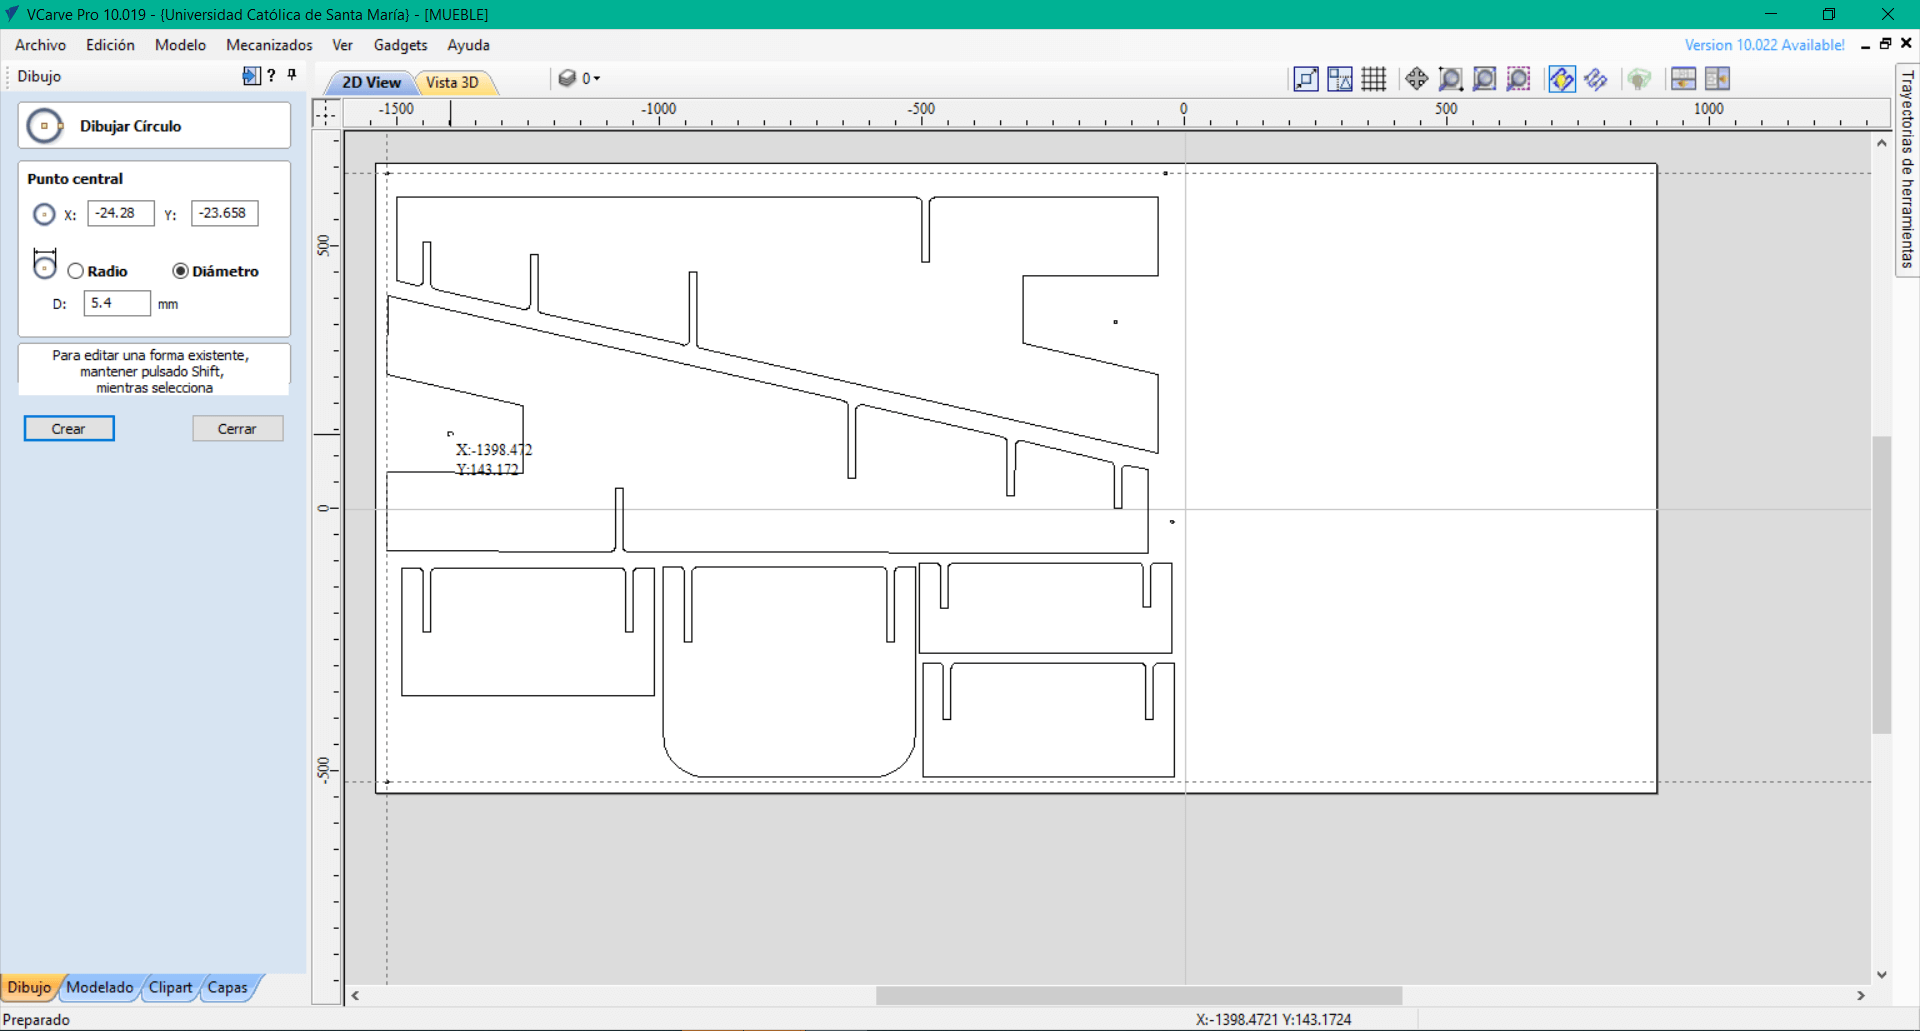Expand the Trayectorias de herramientas side panel
1920x1031 pixels.
pos(1907,169)
